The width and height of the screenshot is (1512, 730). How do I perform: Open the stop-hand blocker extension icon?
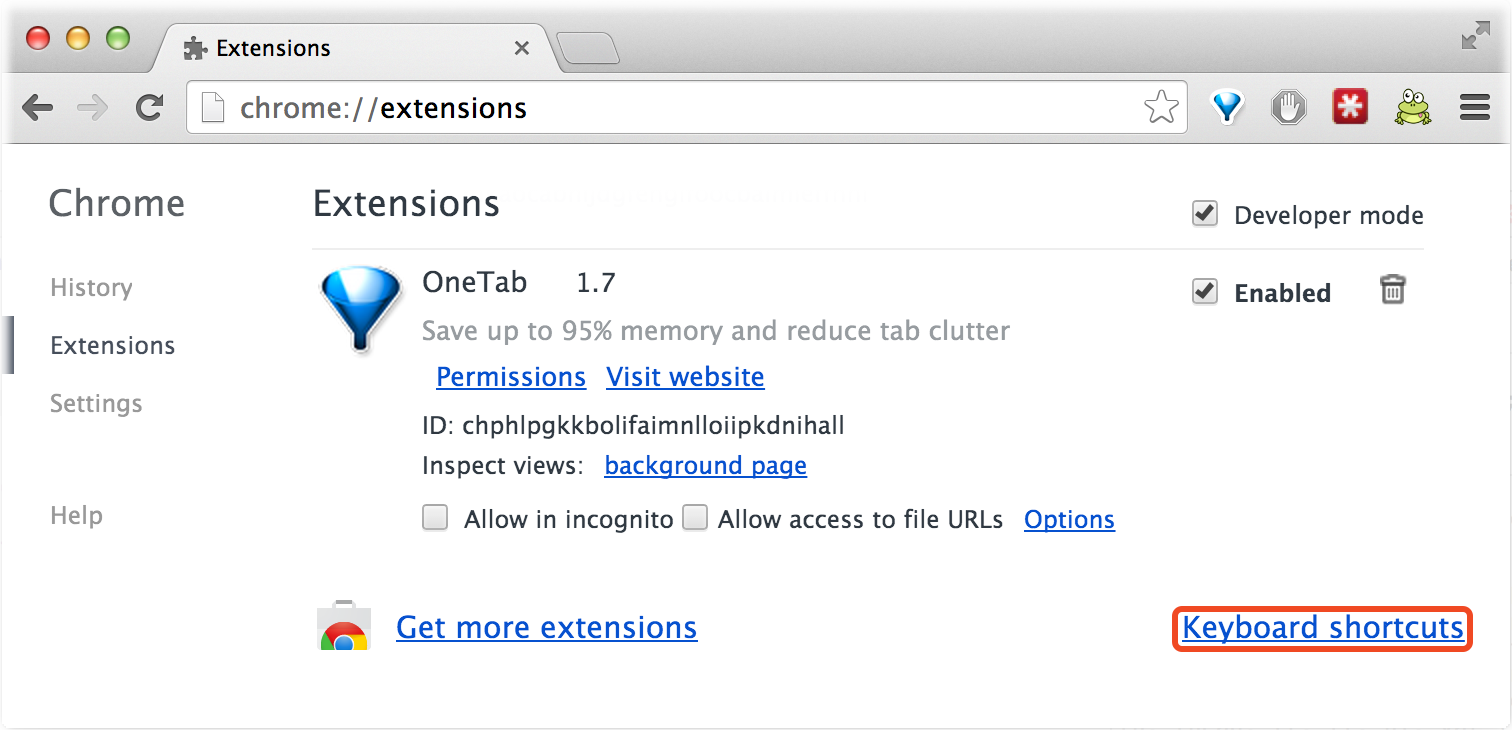tap(1289, 107)
